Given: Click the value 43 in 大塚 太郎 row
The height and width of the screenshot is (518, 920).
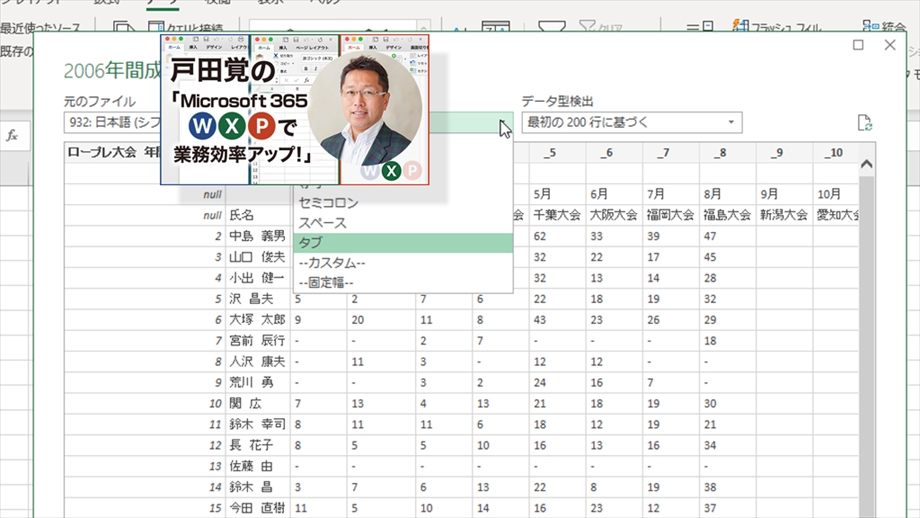Looking at the screenshot, I should 540,320.
